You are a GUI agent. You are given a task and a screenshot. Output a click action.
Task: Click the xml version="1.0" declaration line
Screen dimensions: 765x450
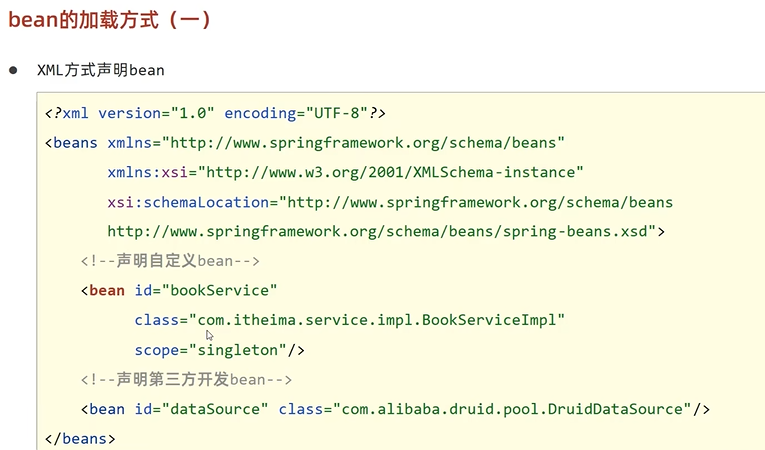(x=150, y=113)
